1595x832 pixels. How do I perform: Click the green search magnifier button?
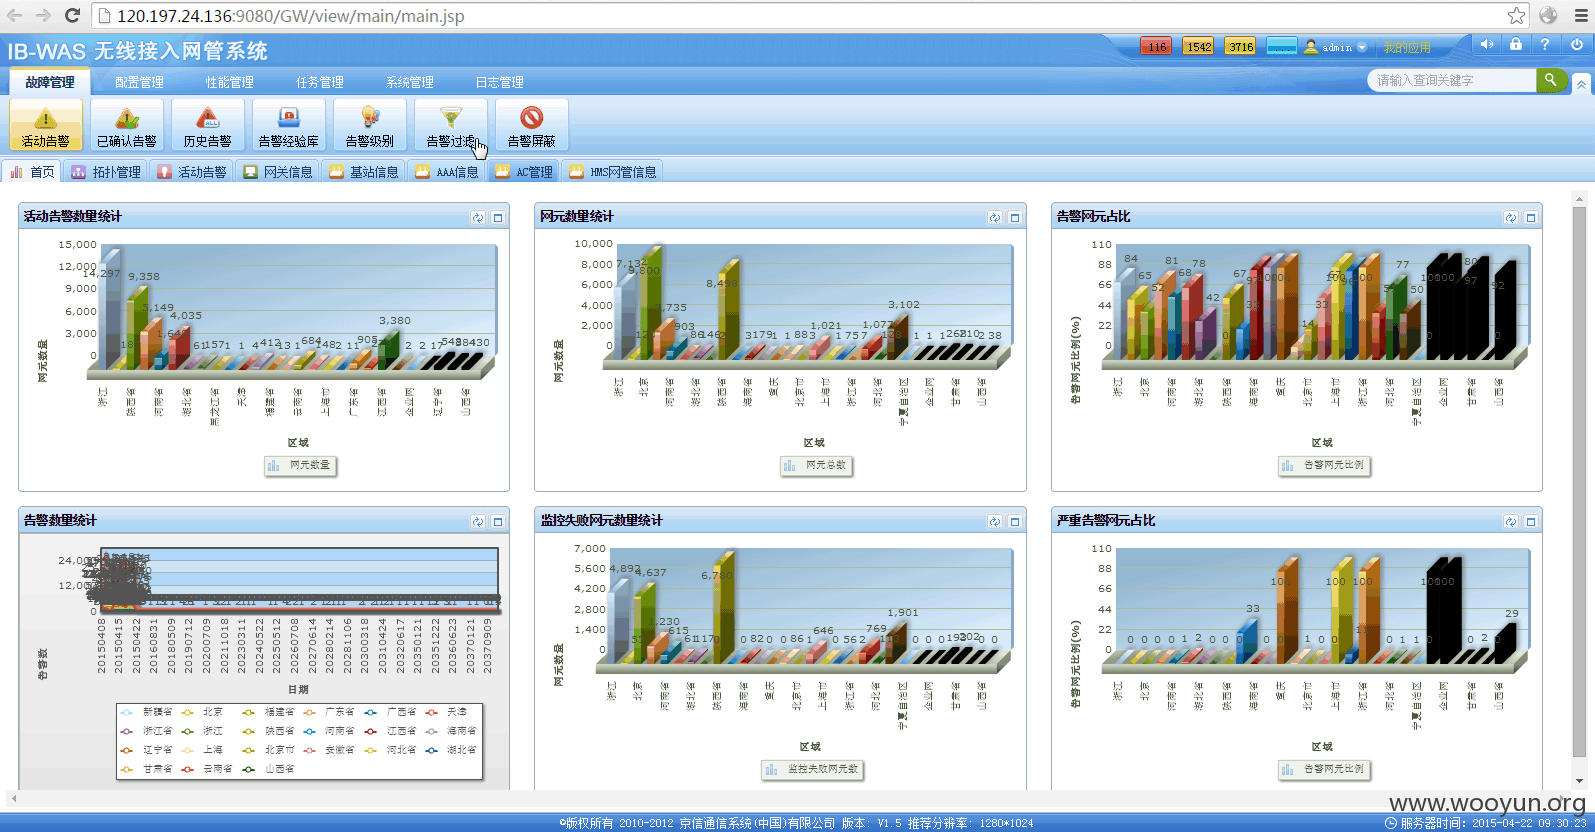tap(1551, 80)
